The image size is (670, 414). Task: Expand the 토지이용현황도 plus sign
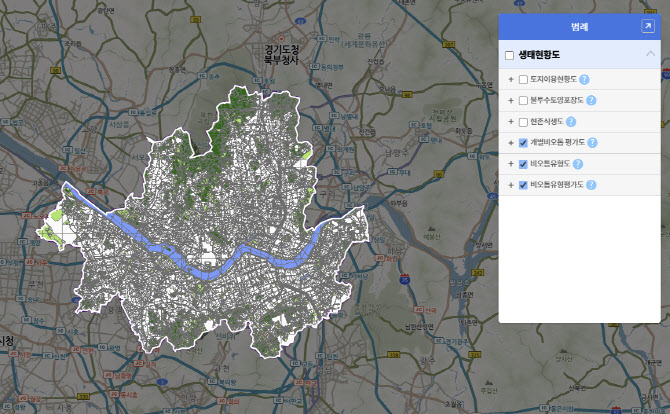tap(510, 79)
